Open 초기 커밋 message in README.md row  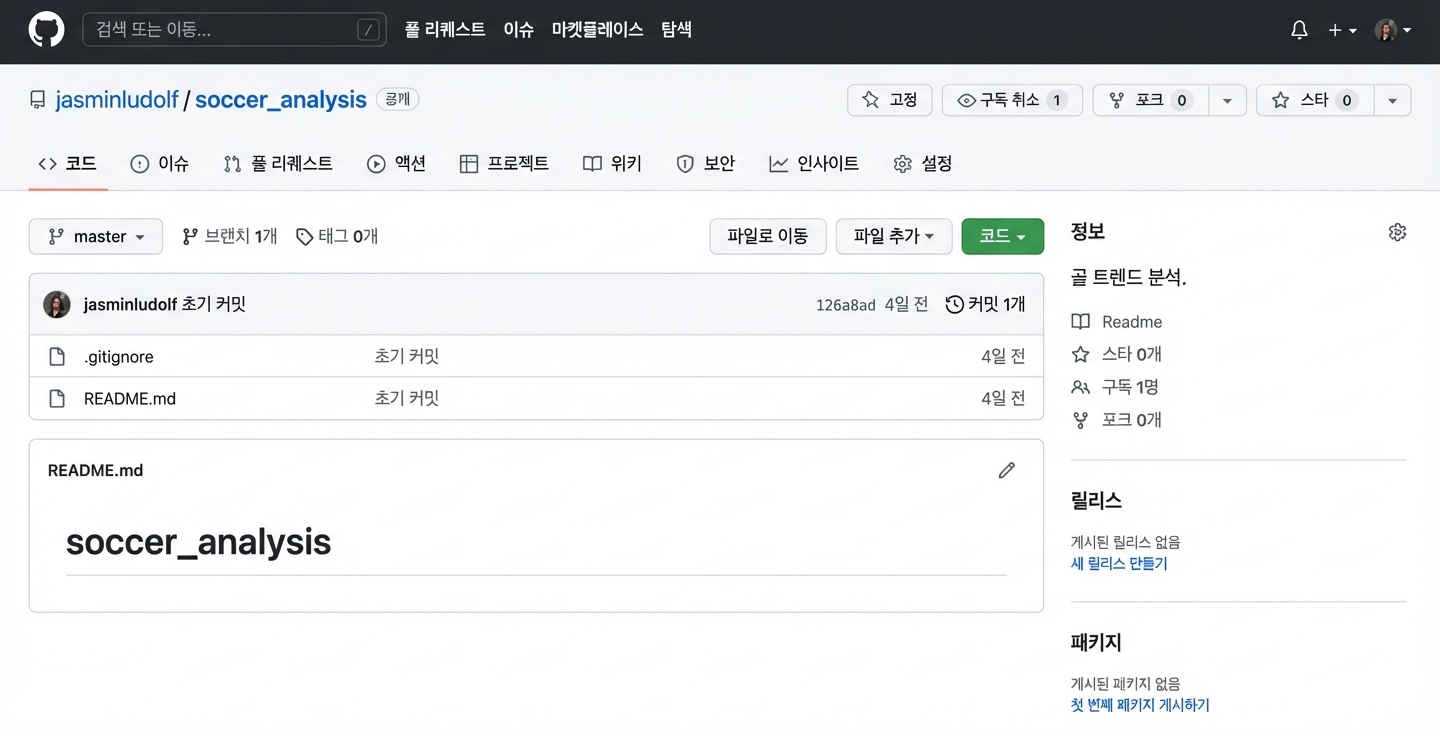click(407, 399)
